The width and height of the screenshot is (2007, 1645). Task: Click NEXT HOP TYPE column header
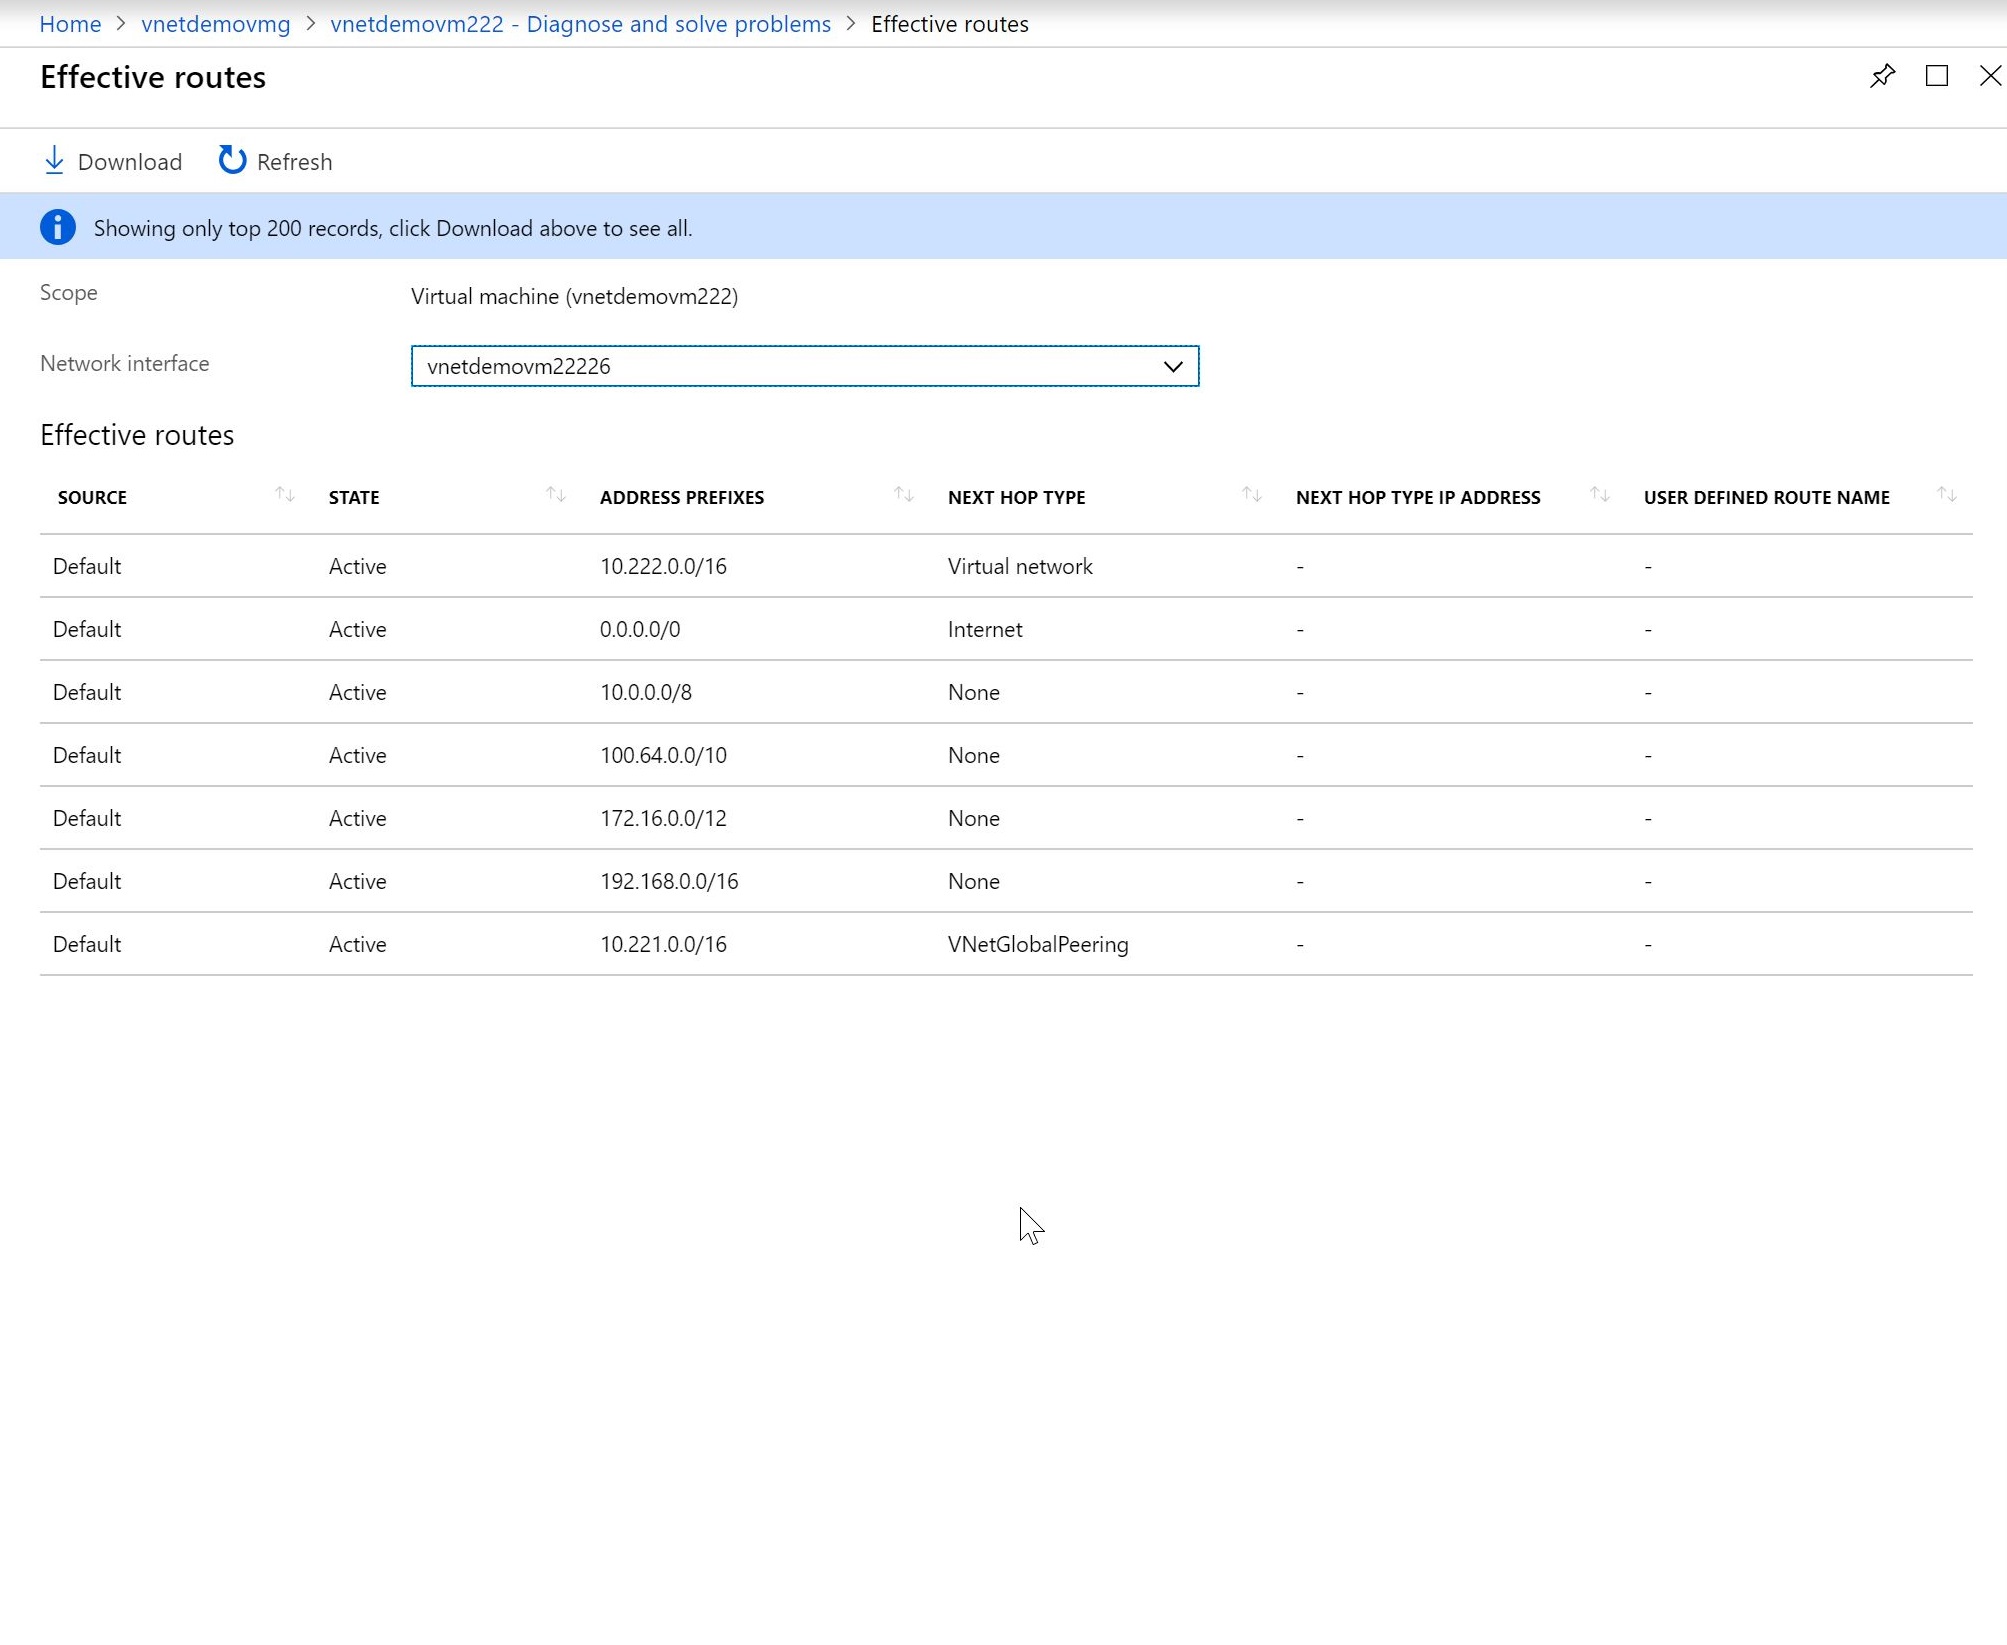click(1017, 497)
